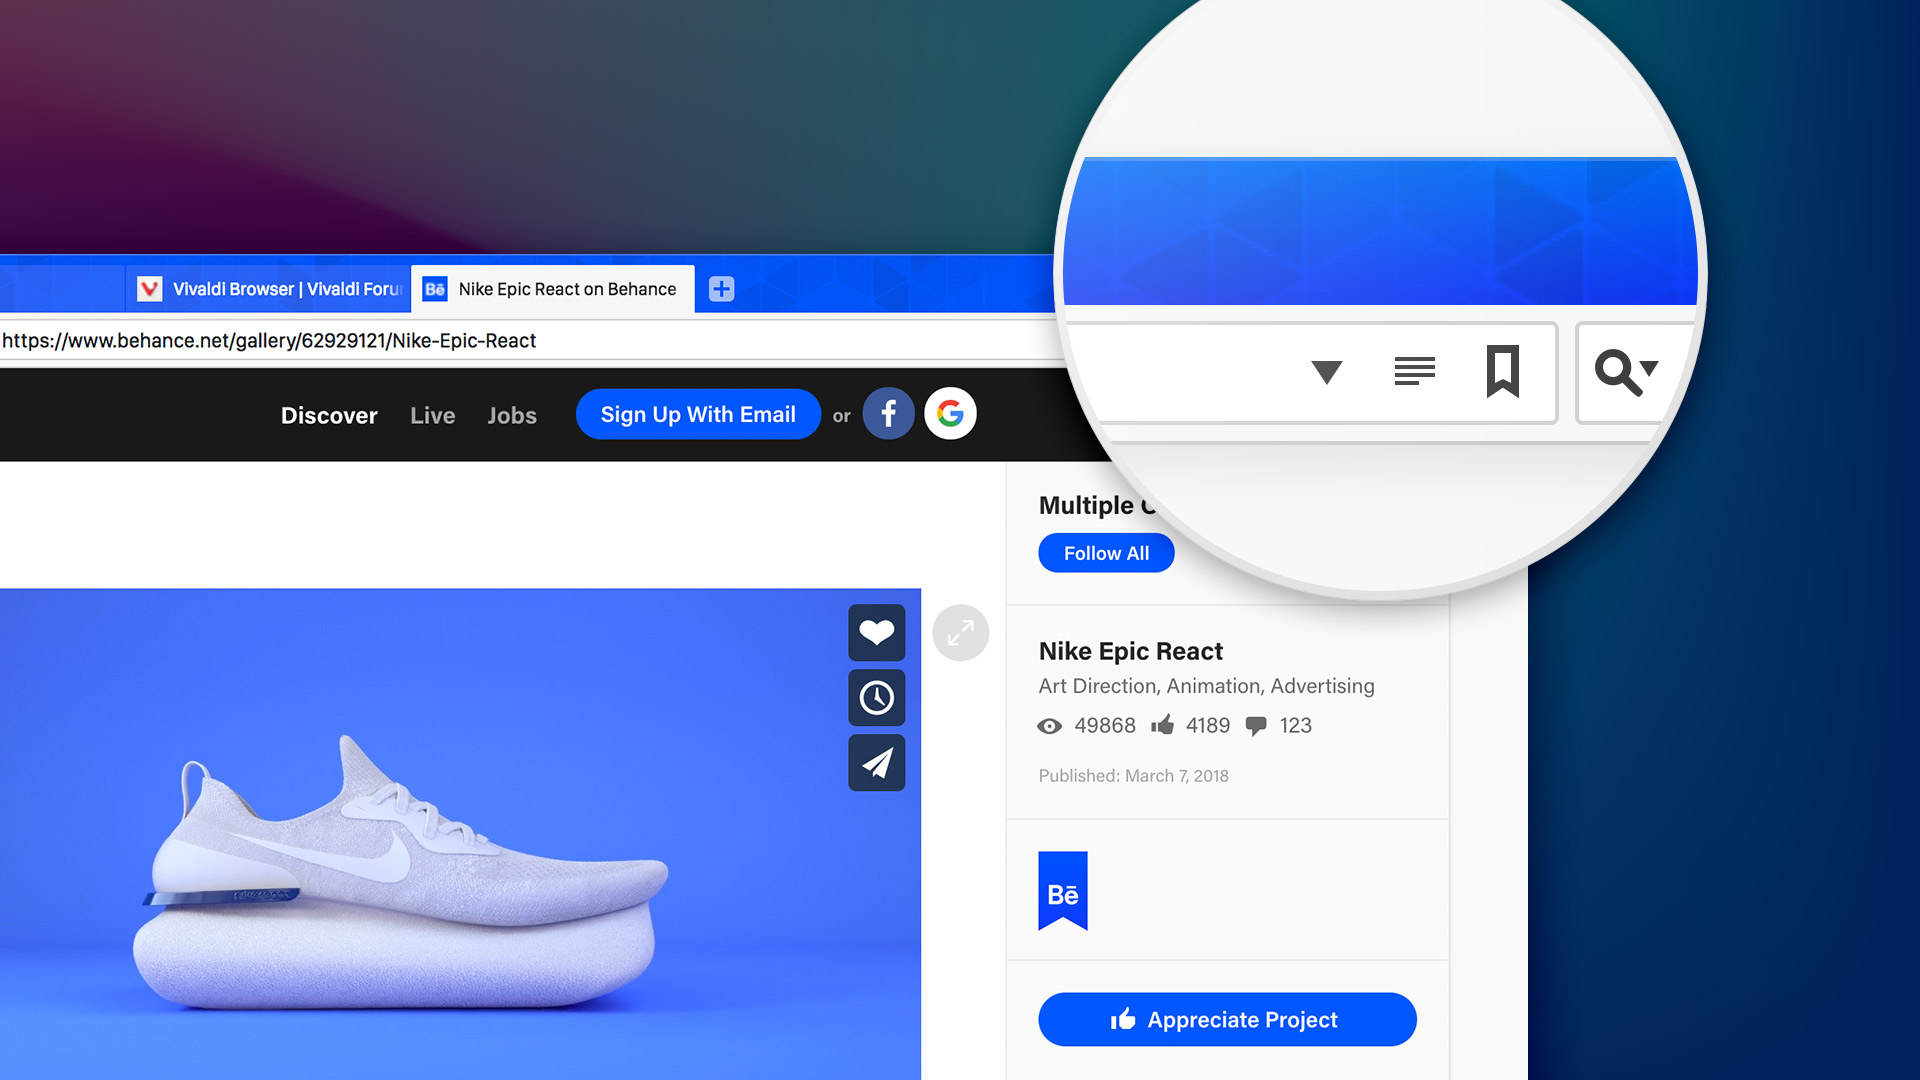Click the clock/watch later icon
Screen dimensions: 1920x1080
(x=874, y=696)
